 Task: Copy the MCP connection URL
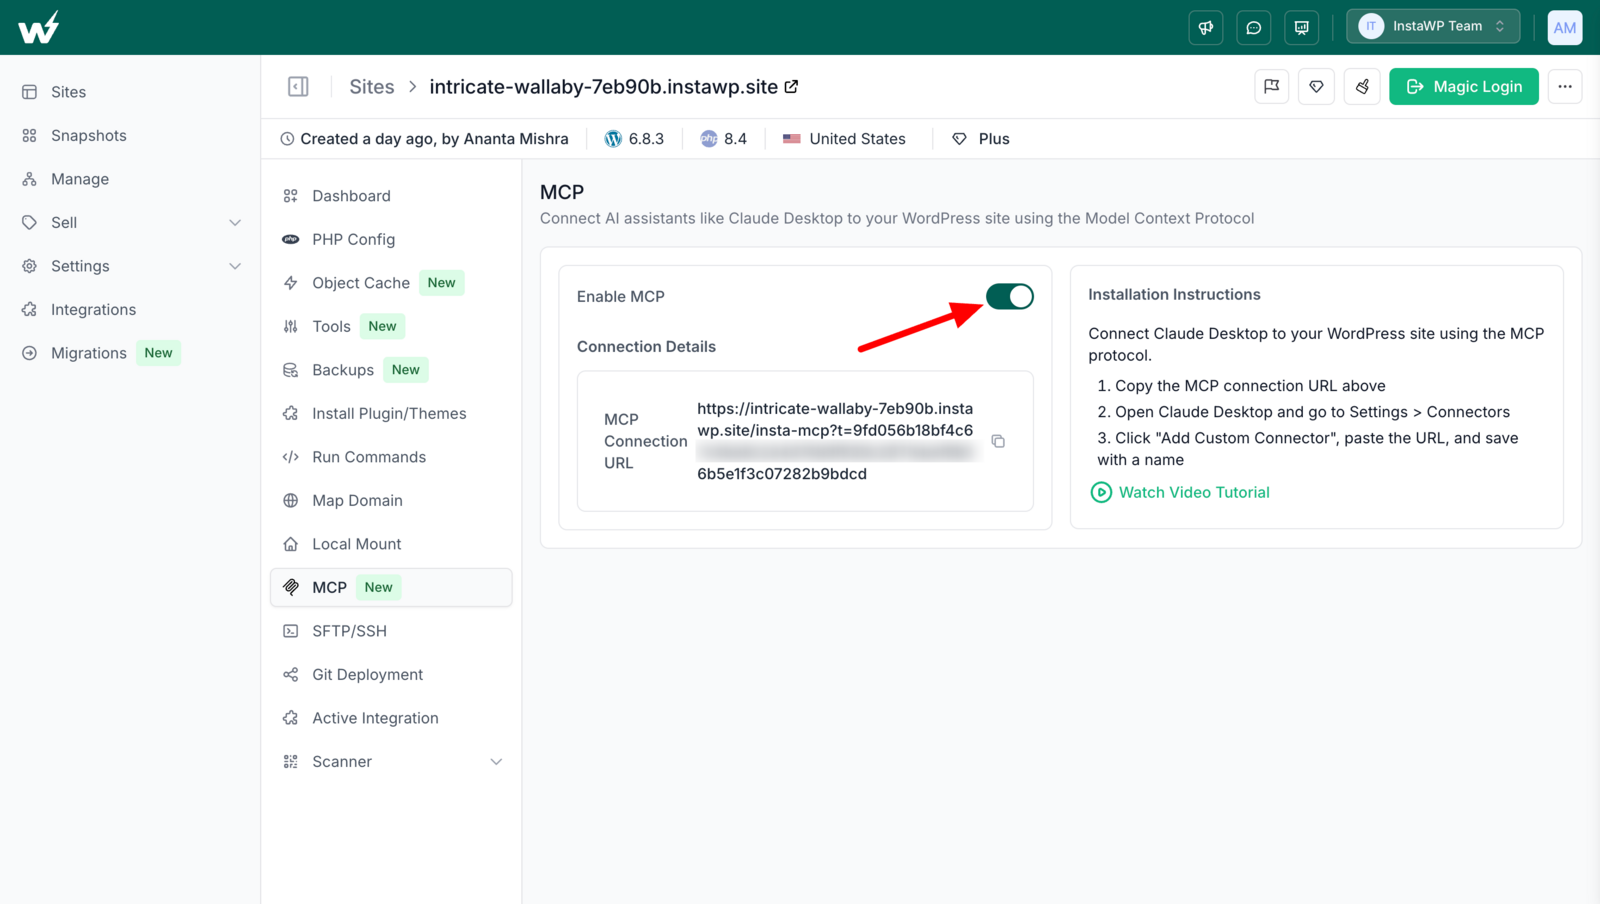click(x=998, y=441)
